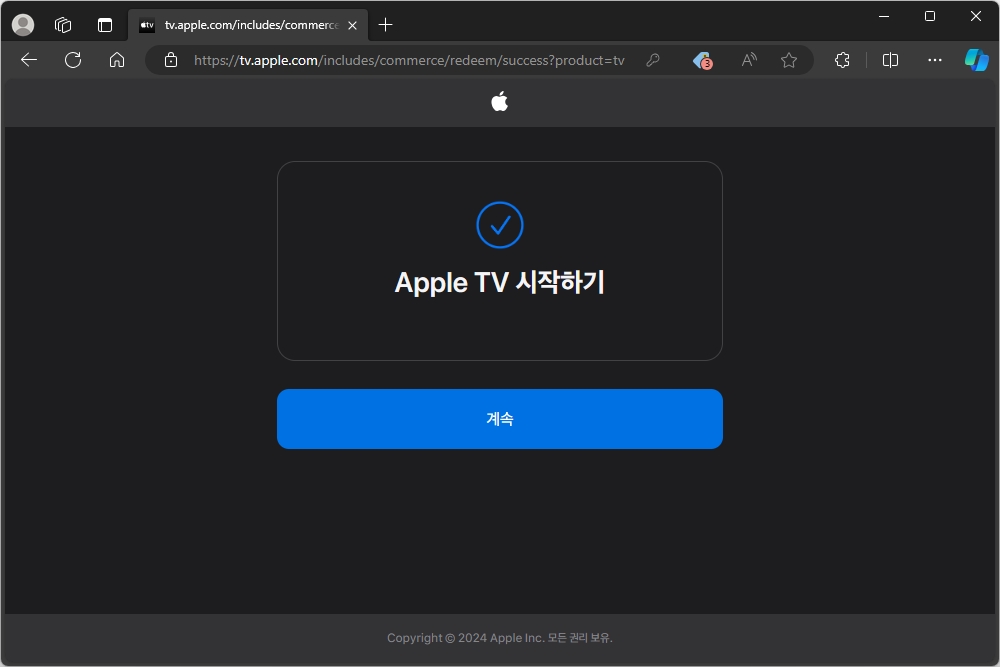
Task: View site information lock icon
Action: tap(170, 60)
